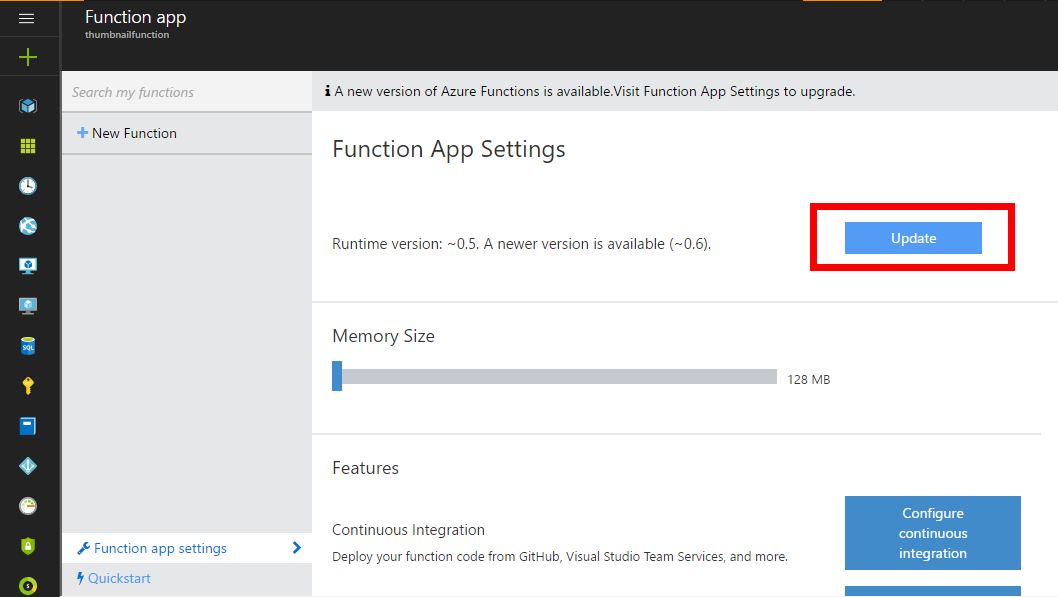Viewport: 1058px width, 597px height.
Task: Click the blue notebook icon in the sidebar
Action: [28, 426]
